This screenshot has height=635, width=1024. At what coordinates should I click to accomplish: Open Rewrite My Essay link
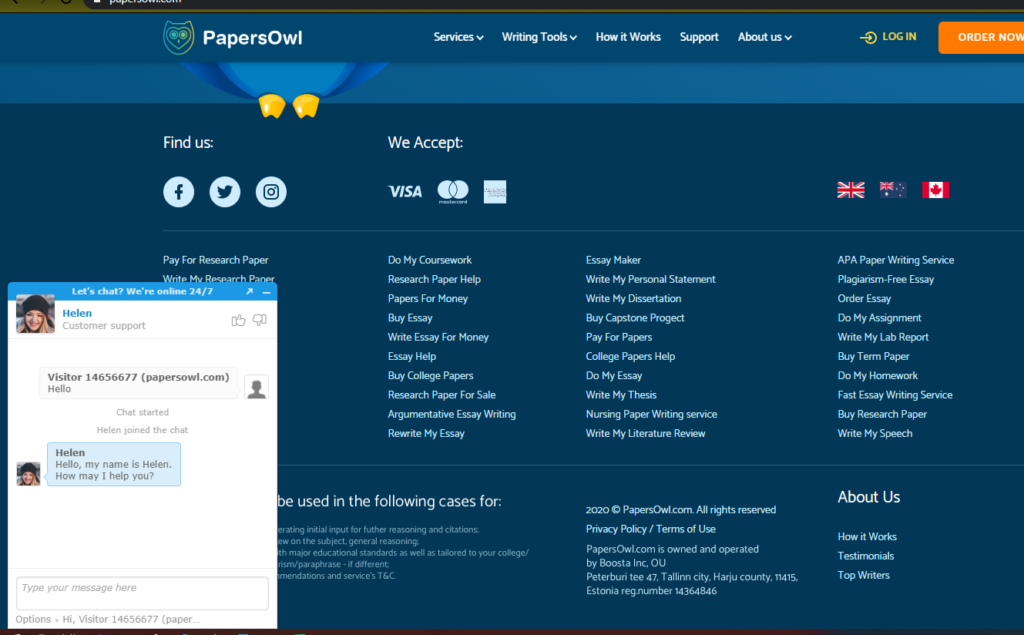(426, 433)
